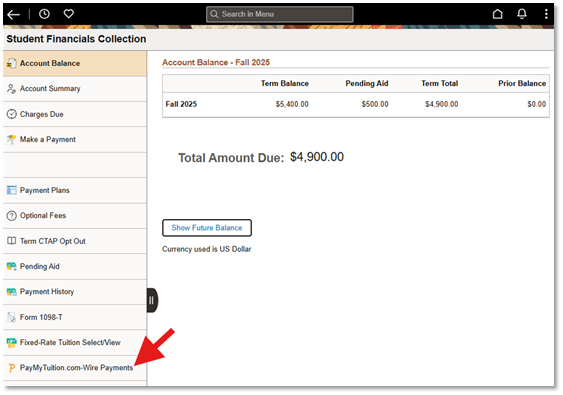Viewport: 563px width, 395px height.
Task: Click the $5,400.00 term balance value
Action: click(x=292, y=104)
